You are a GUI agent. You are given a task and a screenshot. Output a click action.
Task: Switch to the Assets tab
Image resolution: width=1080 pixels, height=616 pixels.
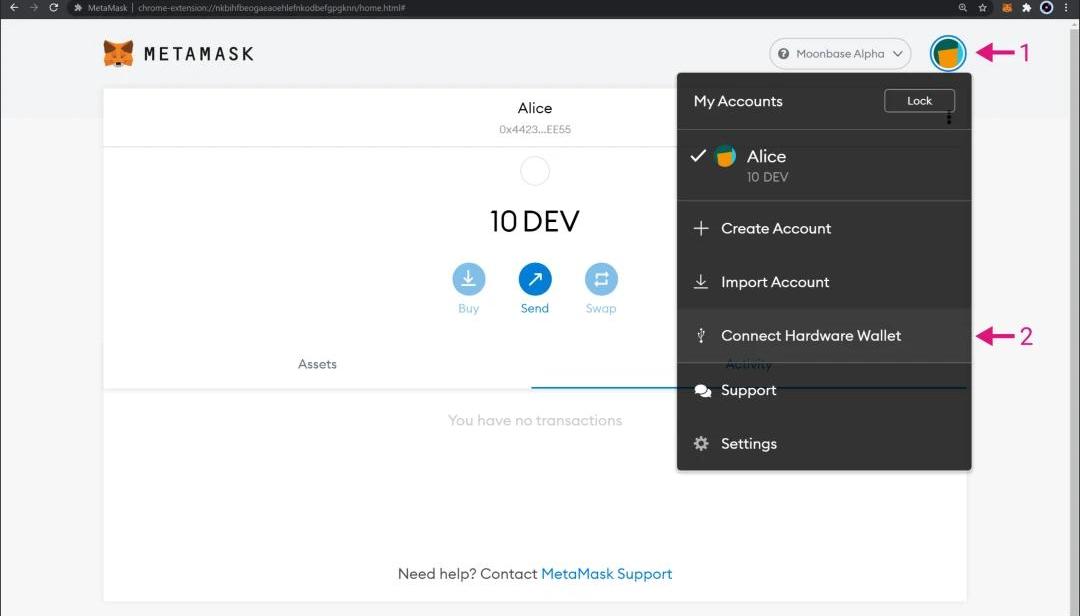click(317, 365)
